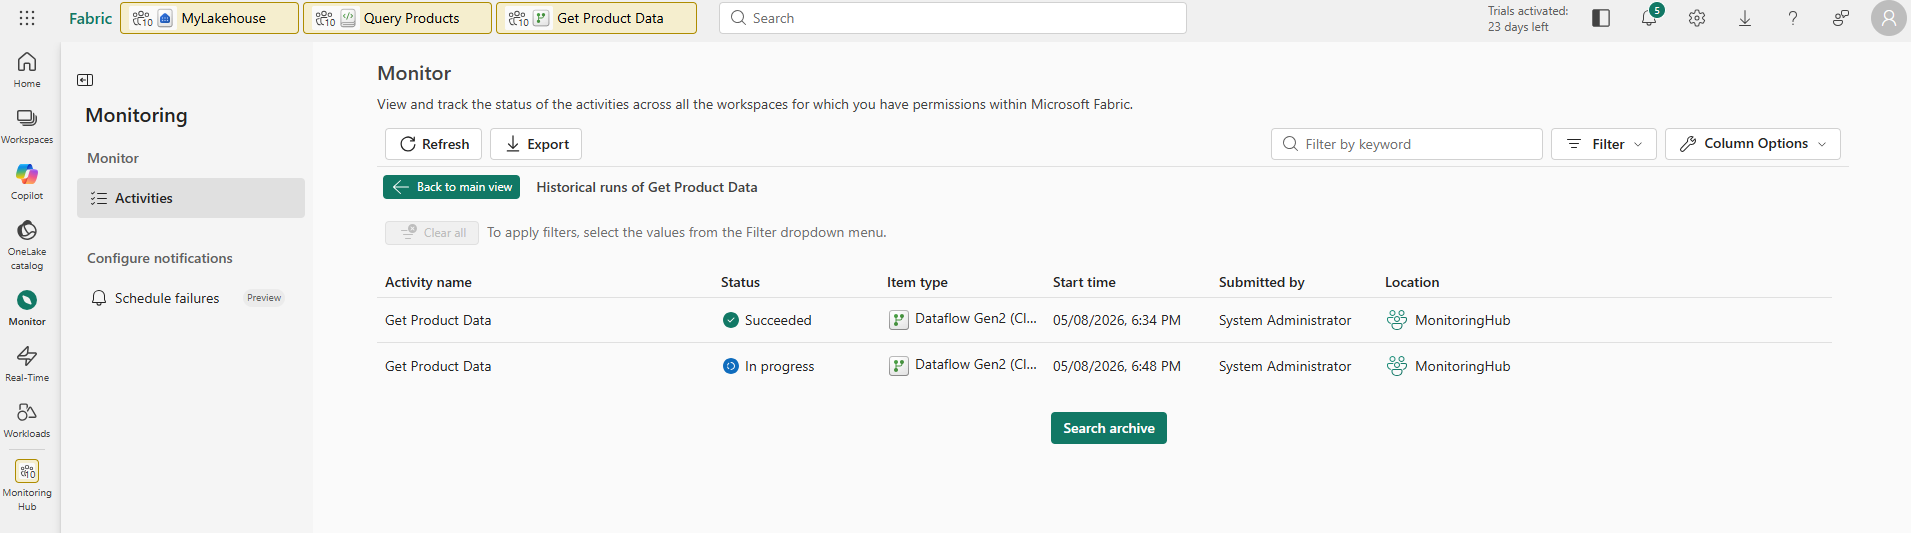Viewport: 1911px width, 533px height.
Task: Focus the Filter by keyword field
Action: [x=1407, y=144]
